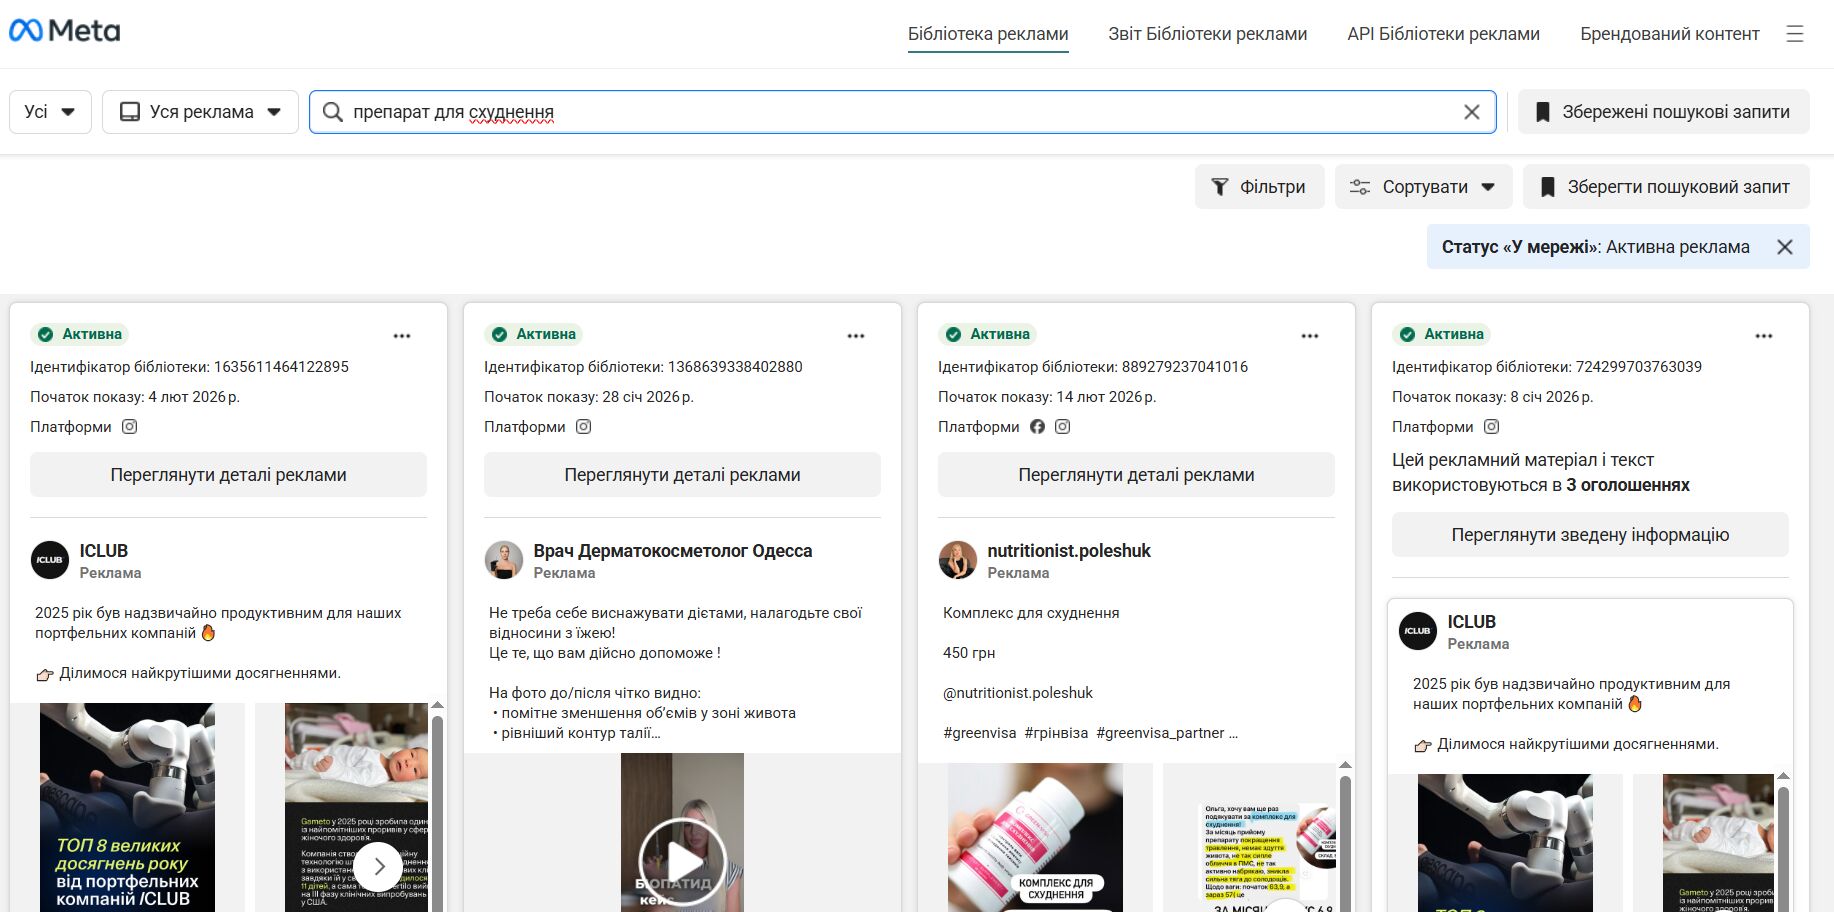This screenshot has height=912, width=1834.
Task: View ad details for ad 1368639338402880
Action: point(682,475)
